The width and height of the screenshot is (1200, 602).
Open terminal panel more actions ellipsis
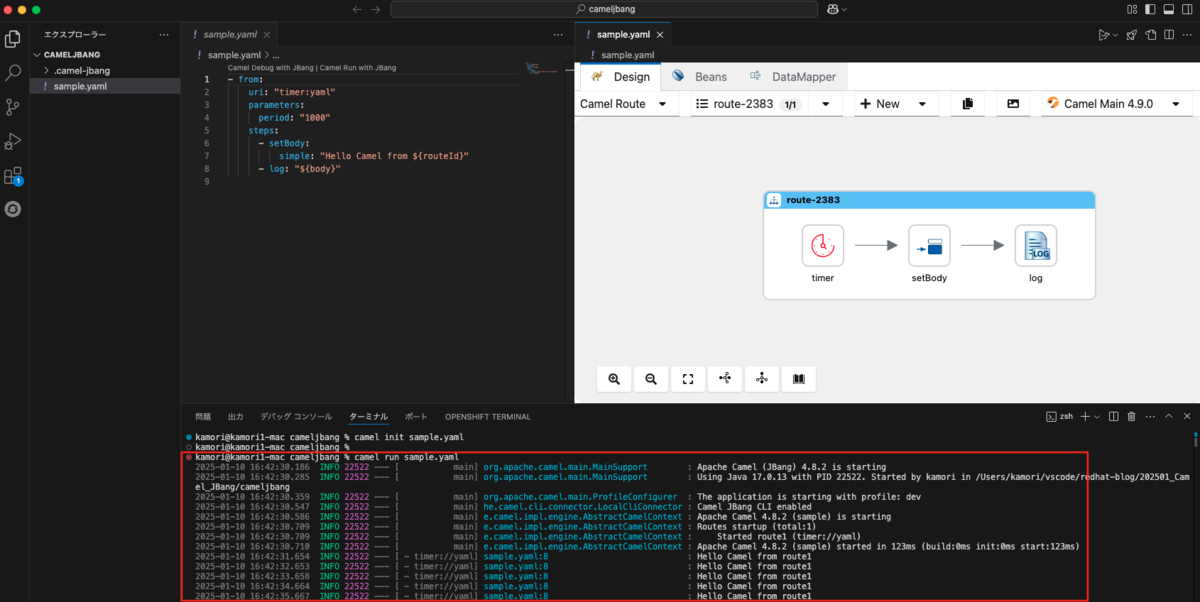coord(1151,416)
